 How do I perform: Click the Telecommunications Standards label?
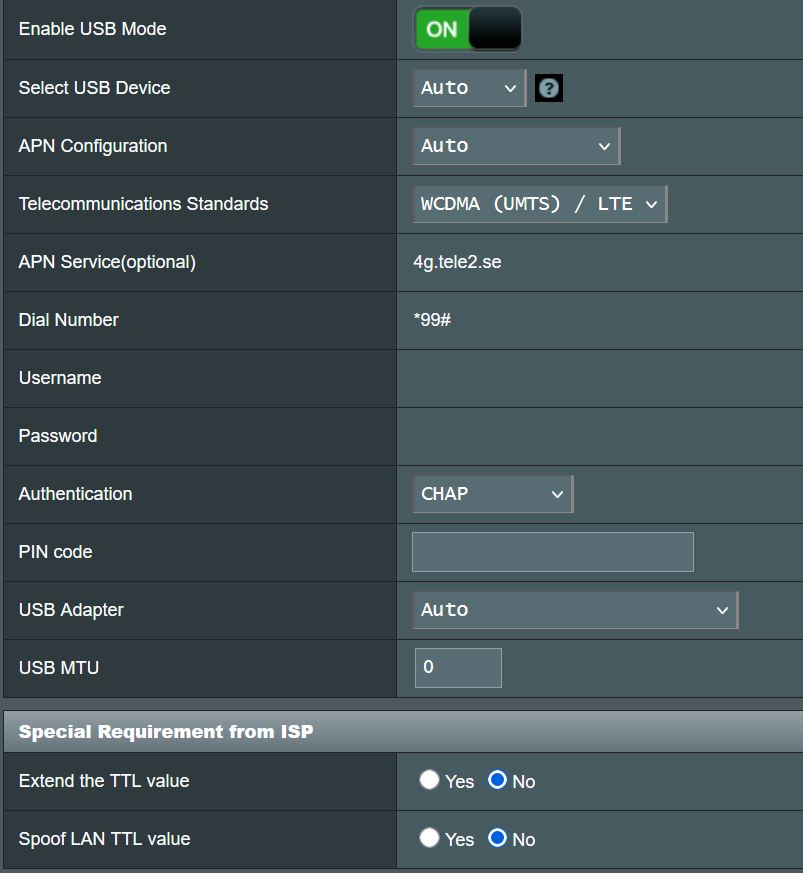[143, 204]
